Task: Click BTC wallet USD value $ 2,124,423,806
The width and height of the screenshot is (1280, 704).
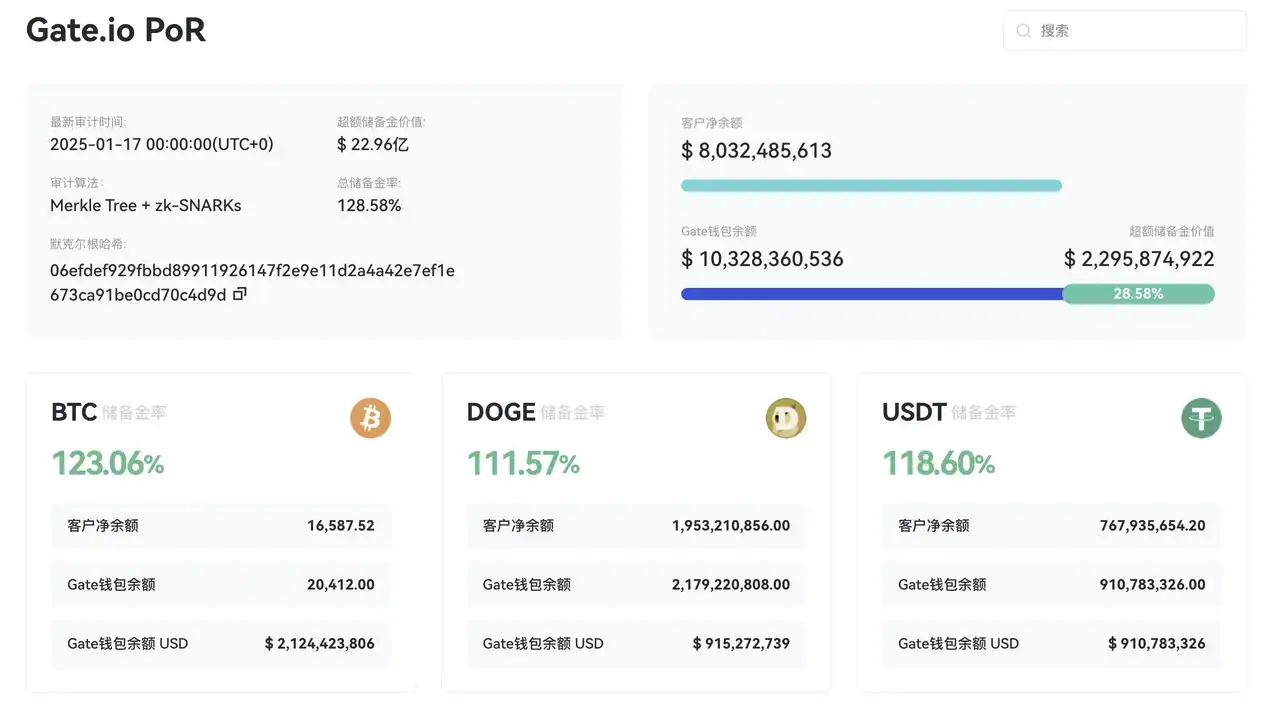Action: point(320,643)
